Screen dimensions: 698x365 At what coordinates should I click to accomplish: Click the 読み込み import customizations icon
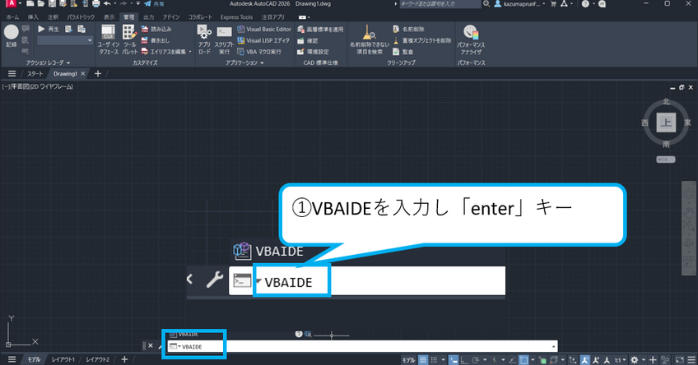156,29
